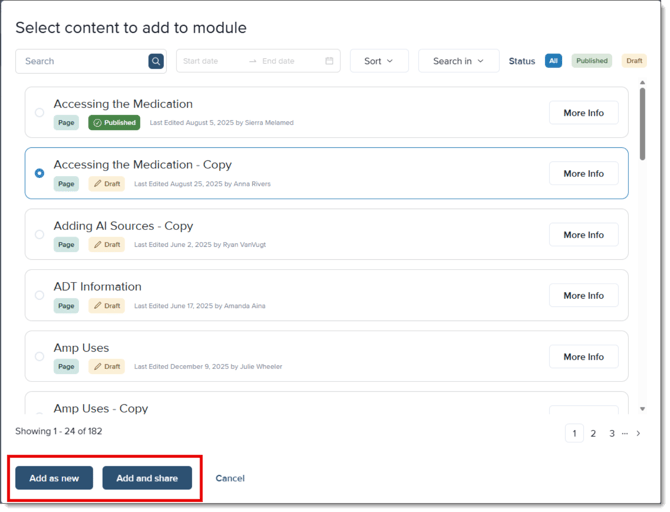Image resolution: width=670 pixels, height=512 pixels.
Task: Click the Amp Uses - Copy title
Action: click(101, 409)
